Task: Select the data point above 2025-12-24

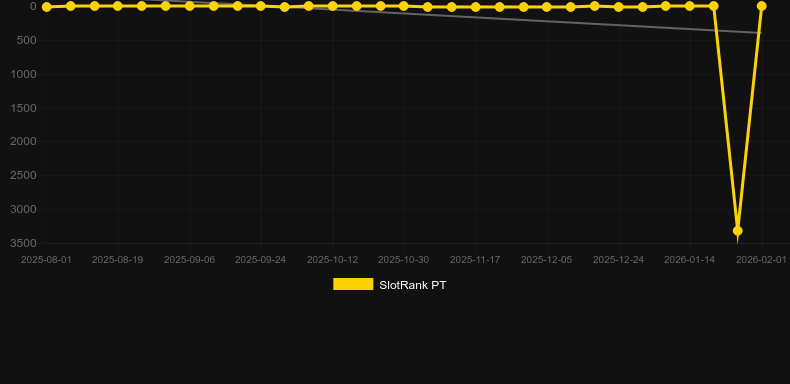Action: [619, 7]
